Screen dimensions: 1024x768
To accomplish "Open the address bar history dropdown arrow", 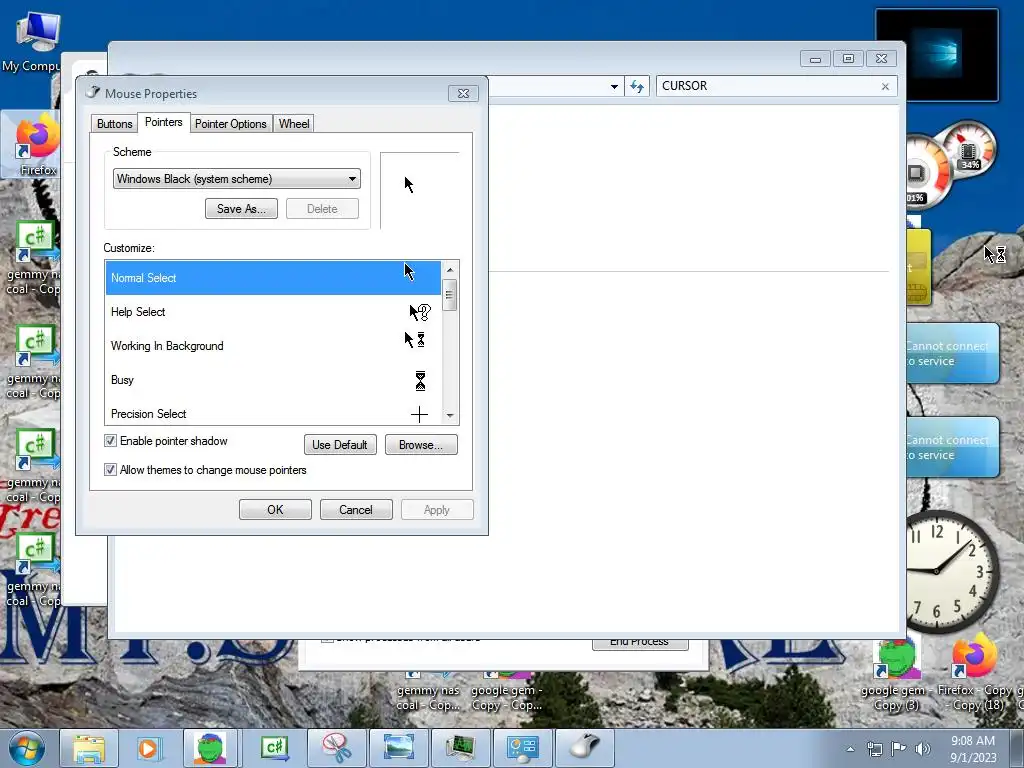I will pos(614,86).
